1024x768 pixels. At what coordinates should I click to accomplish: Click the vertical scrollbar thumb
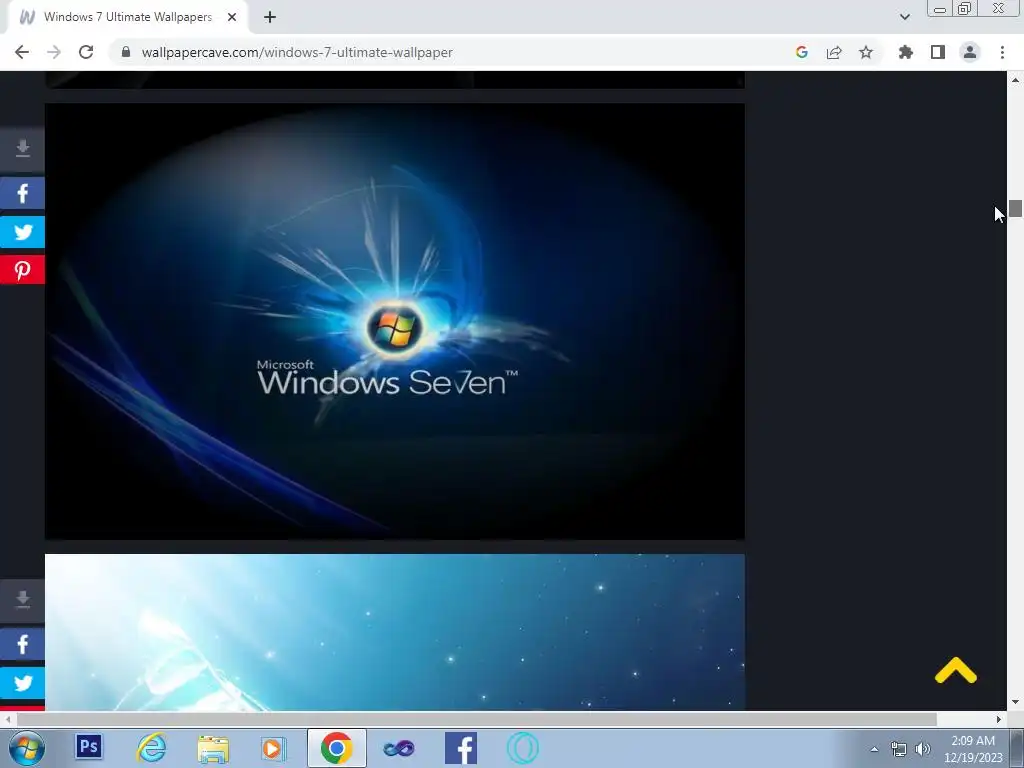[x=1015, y=208]
